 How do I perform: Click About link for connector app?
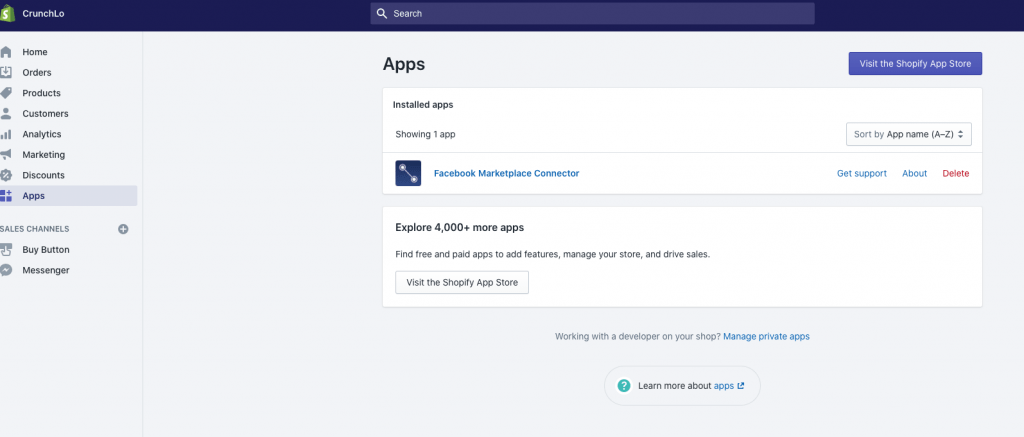click(914, 173)
